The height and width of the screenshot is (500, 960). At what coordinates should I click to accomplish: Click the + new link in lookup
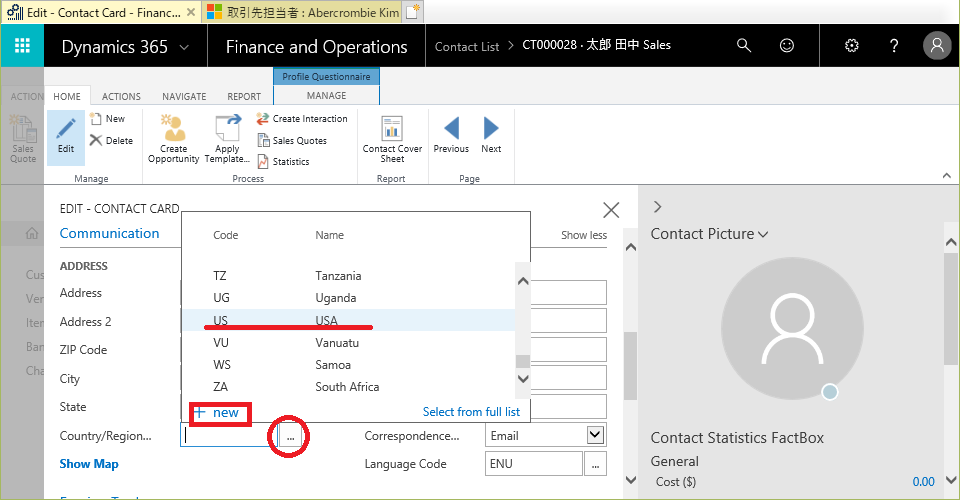pos(217,412)
